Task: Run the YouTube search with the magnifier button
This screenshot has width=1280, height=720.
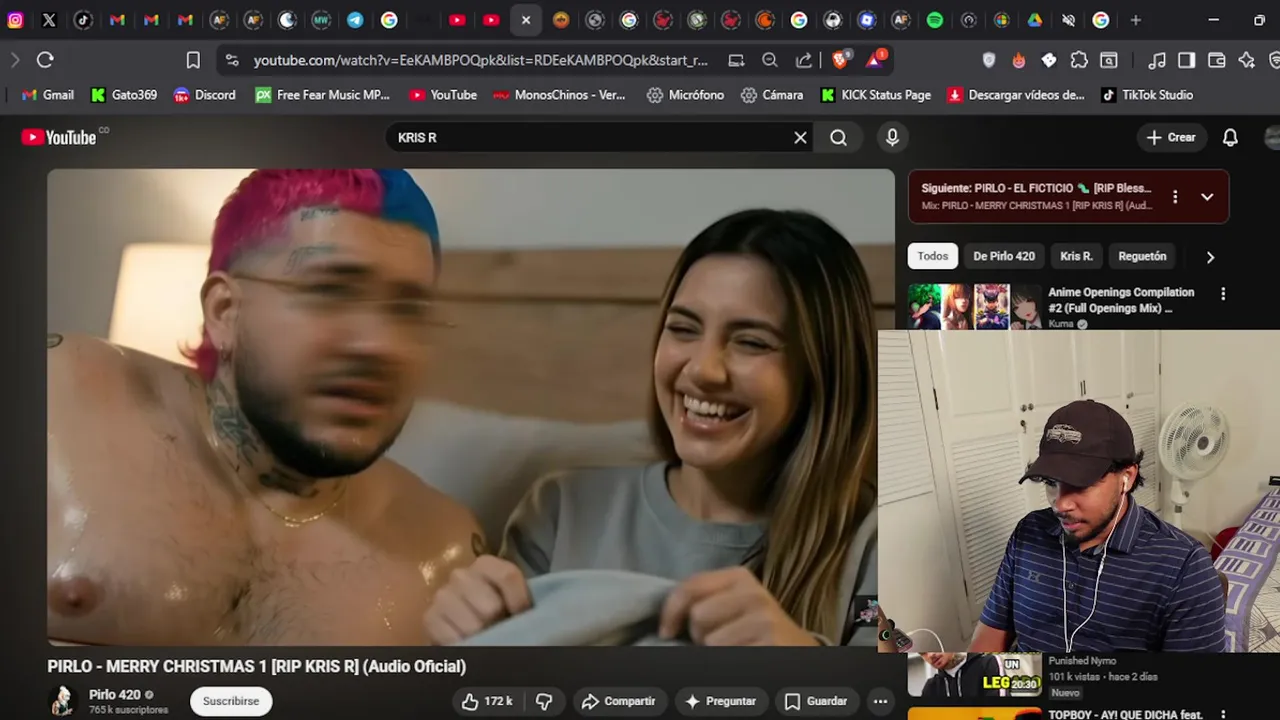Action: click(838, 138)
